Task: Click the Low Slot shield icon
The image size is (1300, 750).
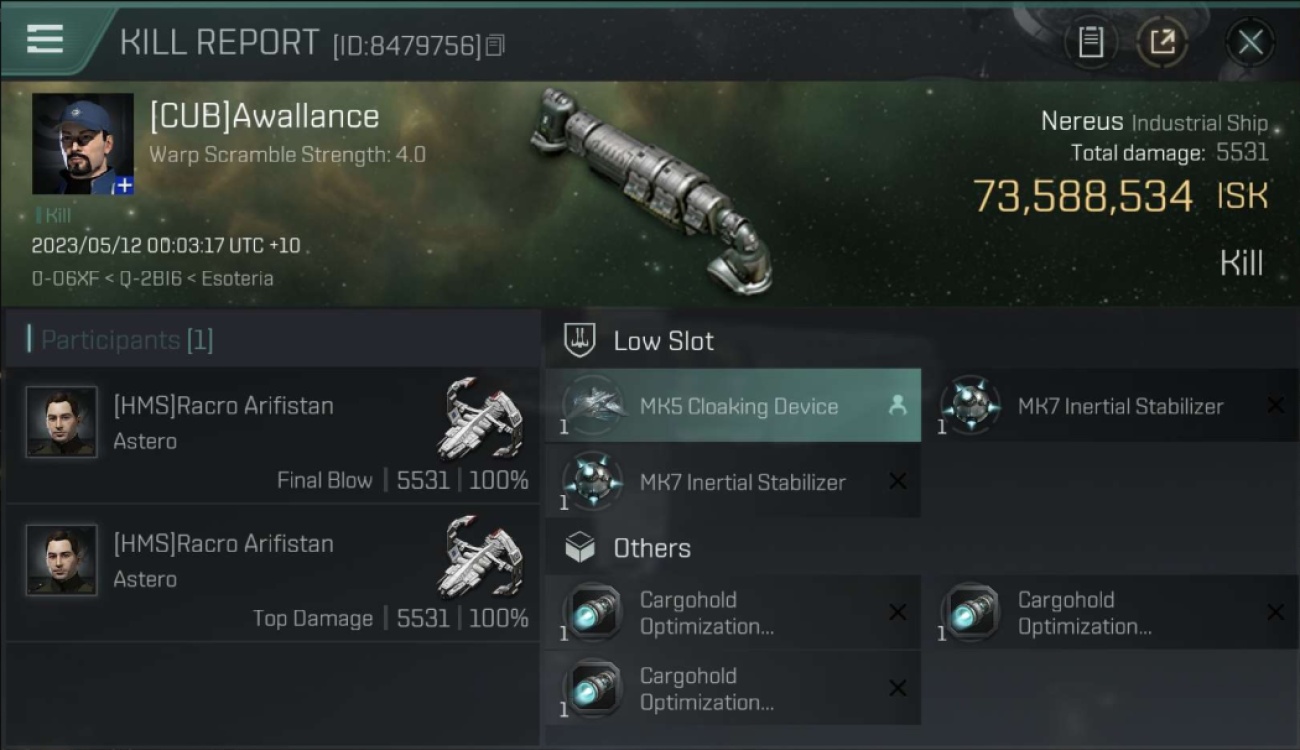Action: pos(580,341)
